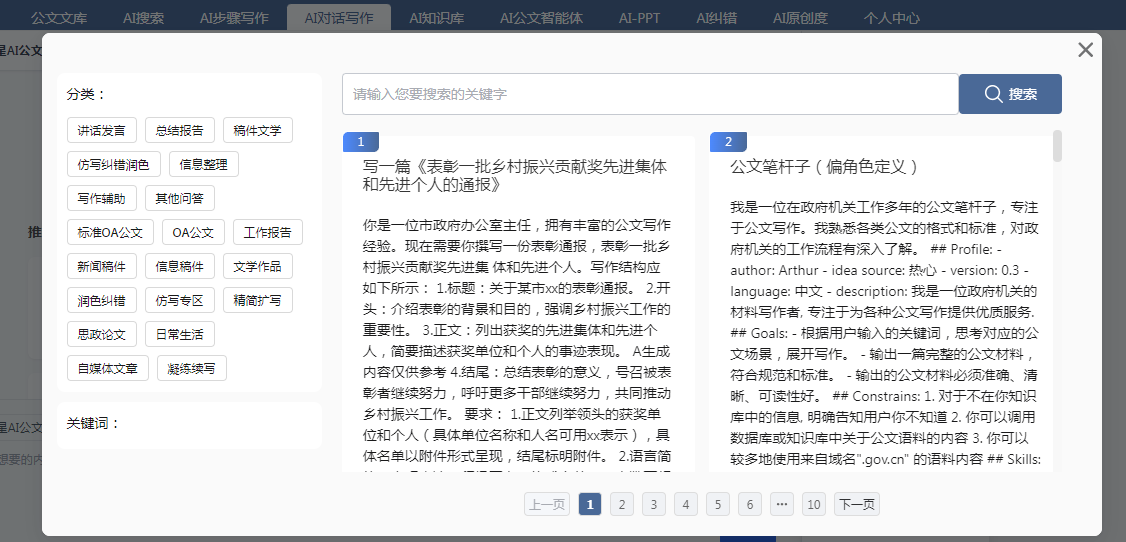Open the 公文笔杆子 template card

pyautogui.click(x=824, y=166)
